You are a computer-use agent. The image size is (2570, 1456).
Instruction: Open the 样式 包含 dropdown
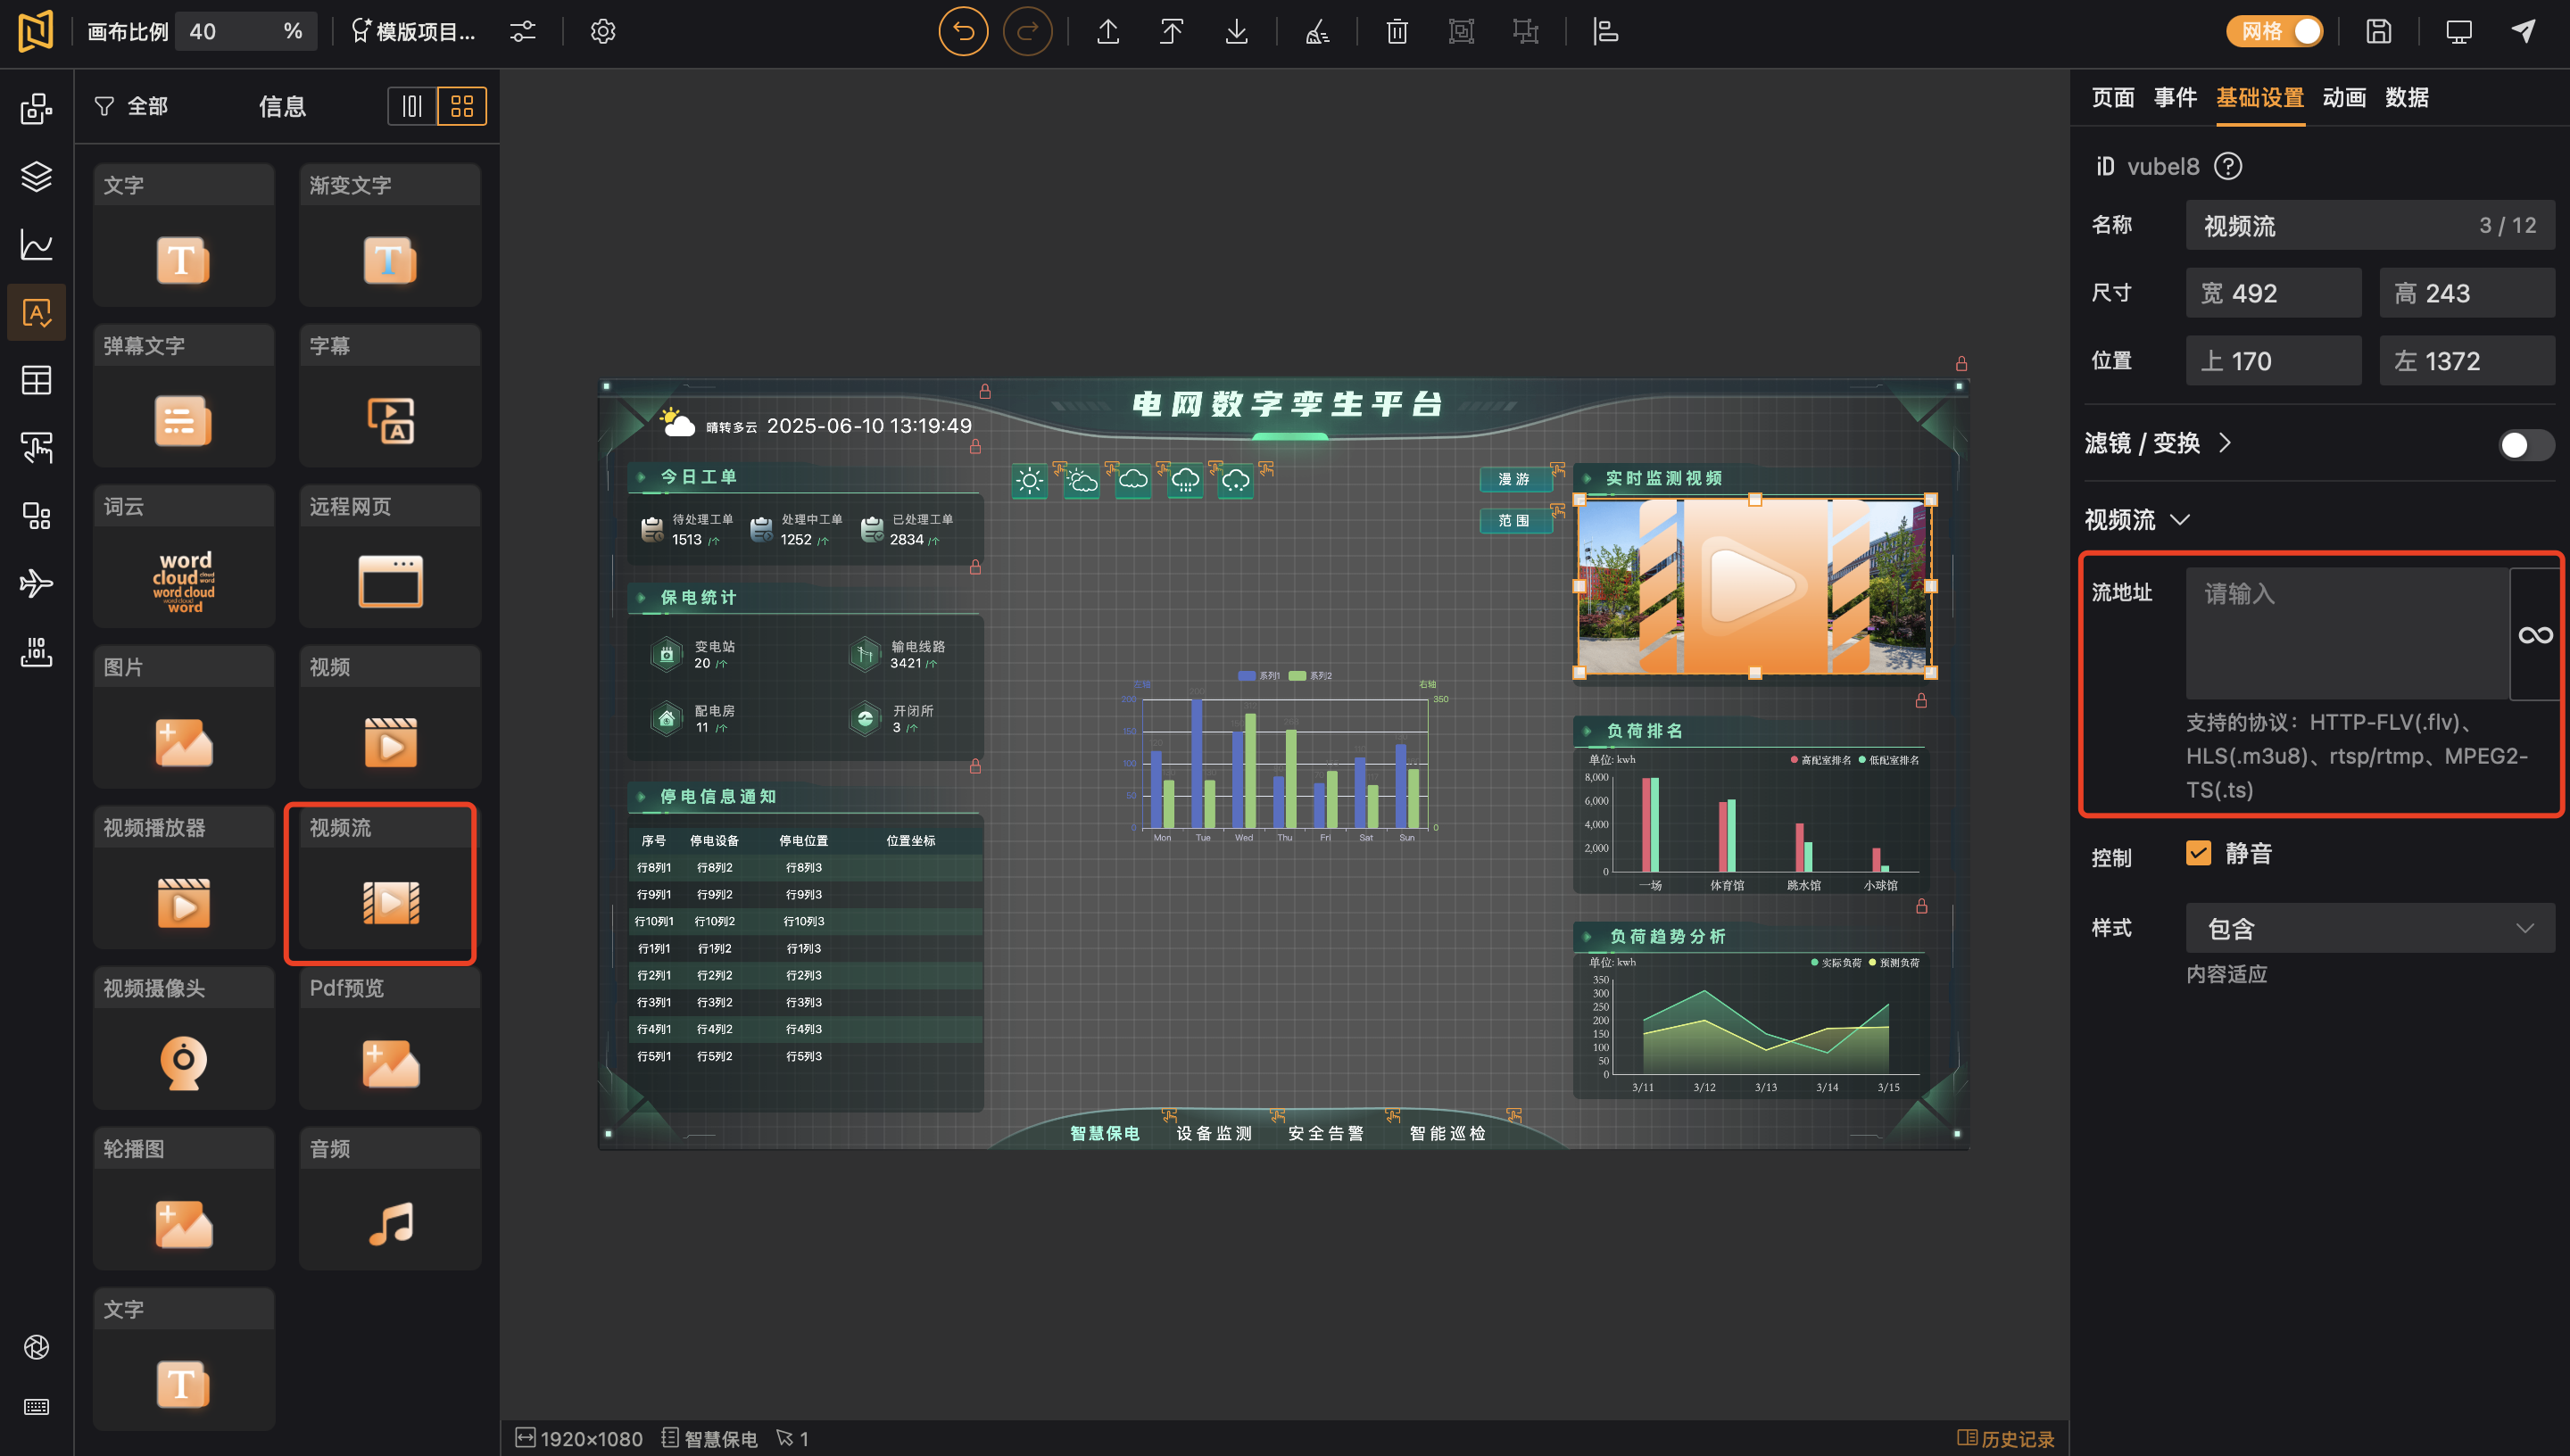tap(2369, 929)
